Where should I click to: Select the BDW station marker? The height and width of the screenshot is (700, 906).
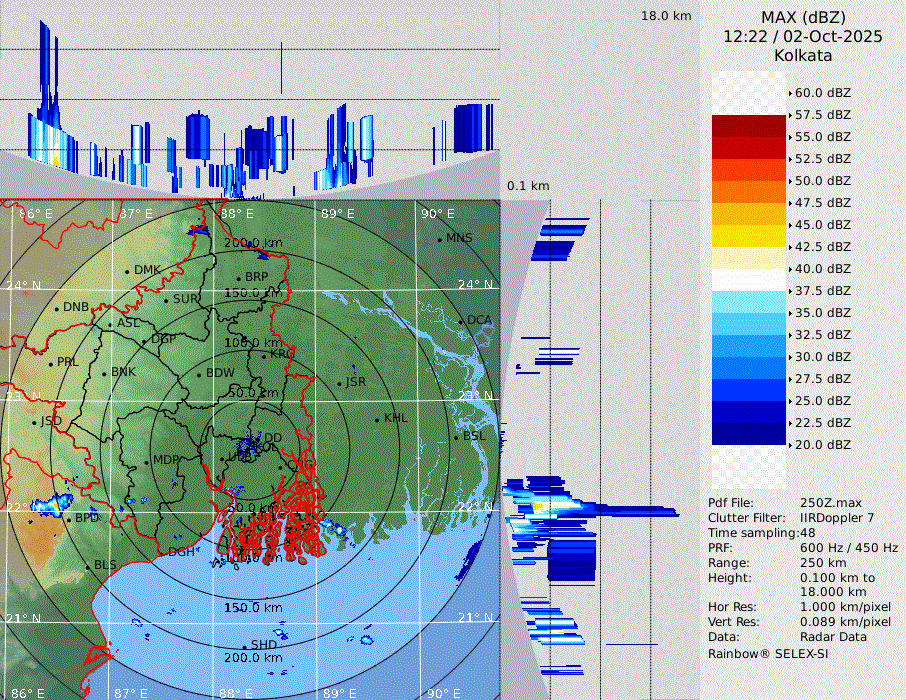coord(199,374)
